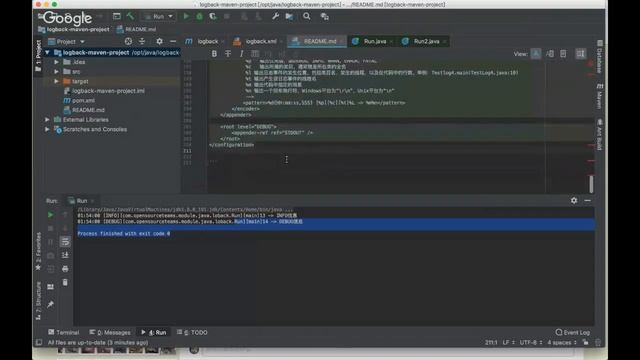The width and height of the screenshot is (640, 360).
Task: Click the Search Everywhere magnifier icon
Action: click(x=307, y=16)
